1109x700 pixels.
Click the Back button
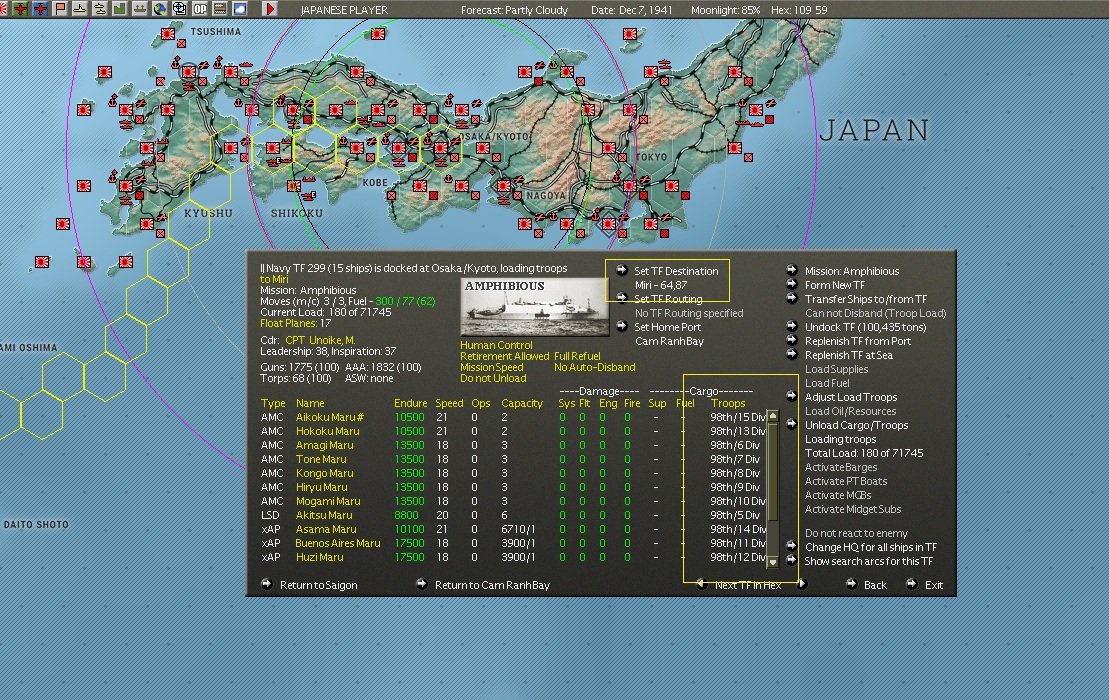pos(875,585)
